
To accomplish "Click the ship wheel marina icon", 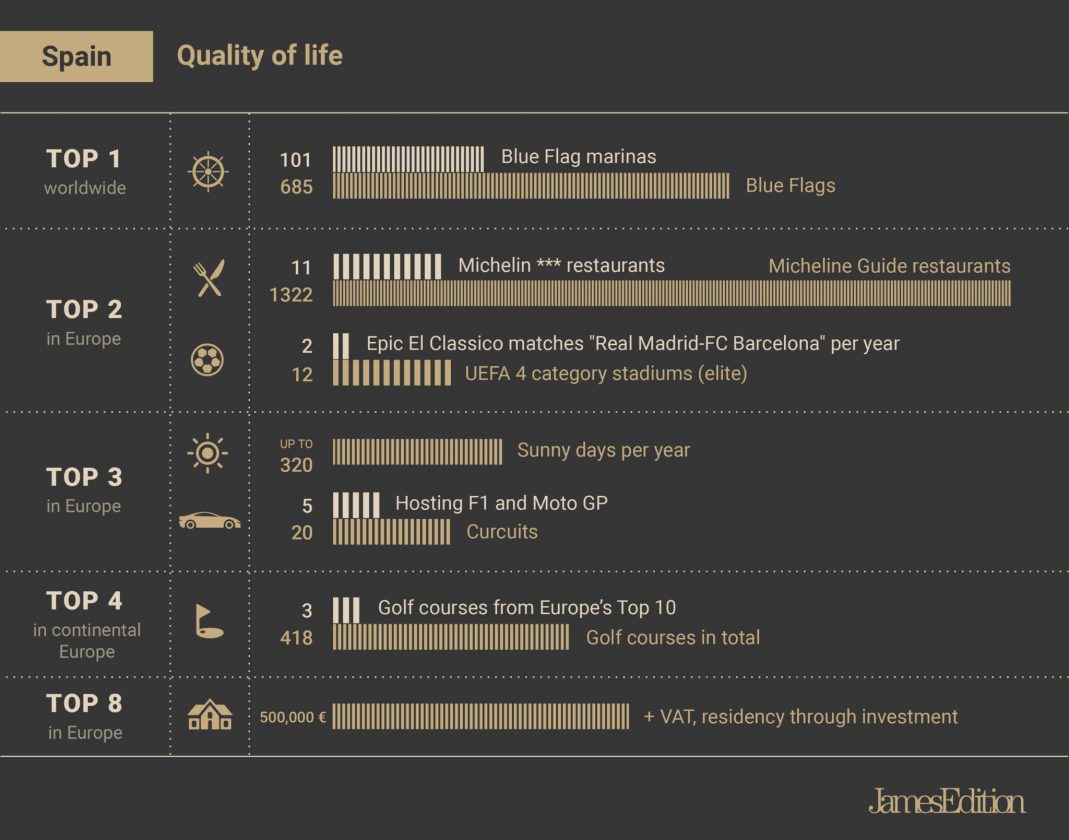I will pyautogui.click(x=208, y=172).
